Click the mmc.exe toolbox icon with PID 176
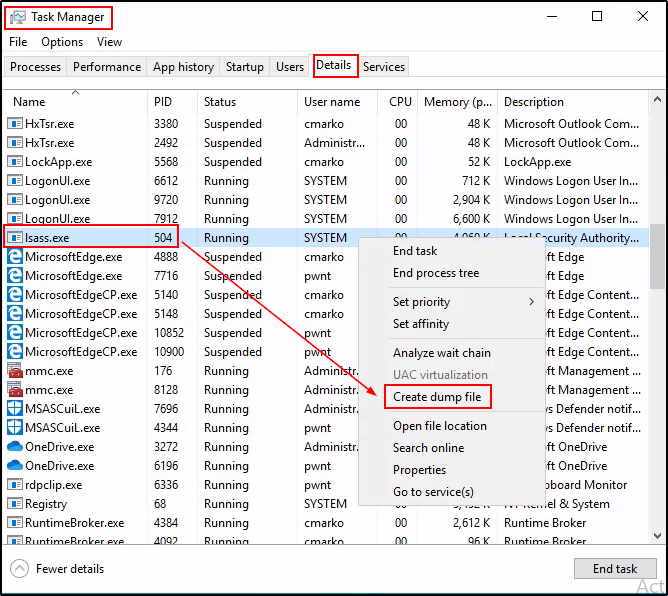The image size is (668, 596). [x=15, y=371]
